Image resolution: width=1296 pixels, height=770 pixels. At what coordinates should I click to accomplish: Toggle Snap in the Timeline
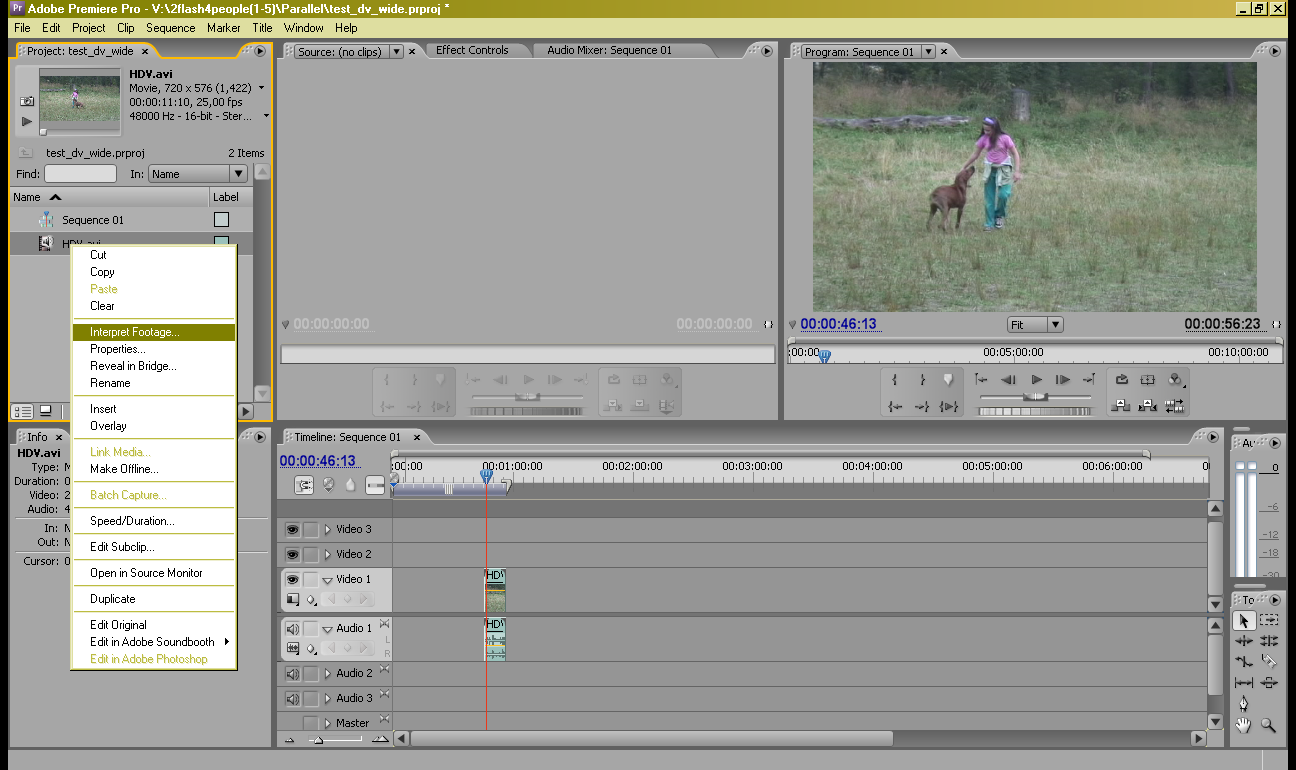click(x=305, y=485)
